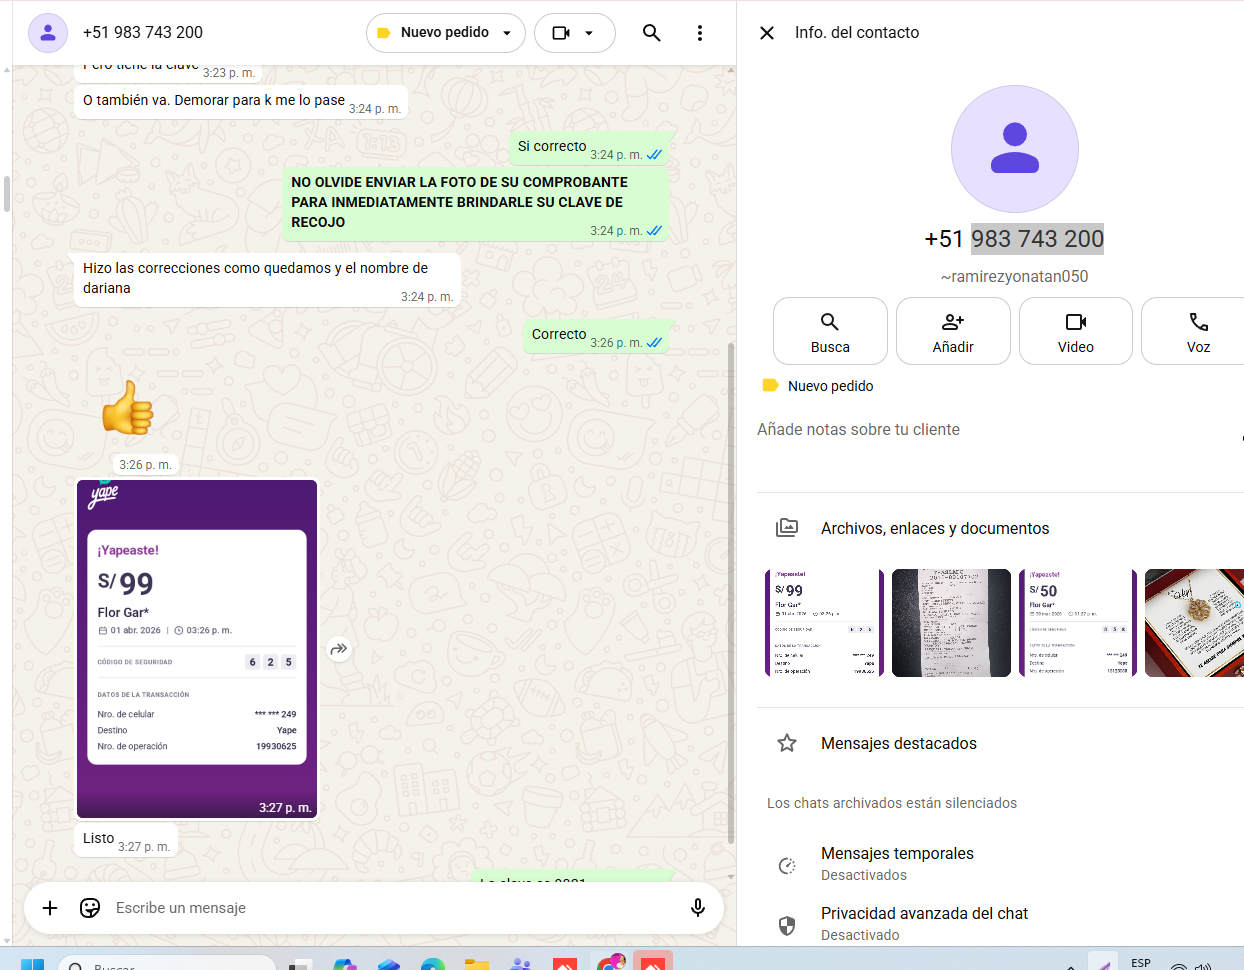
Task: Open Mensajes destacados
Action: coord(898,743)
